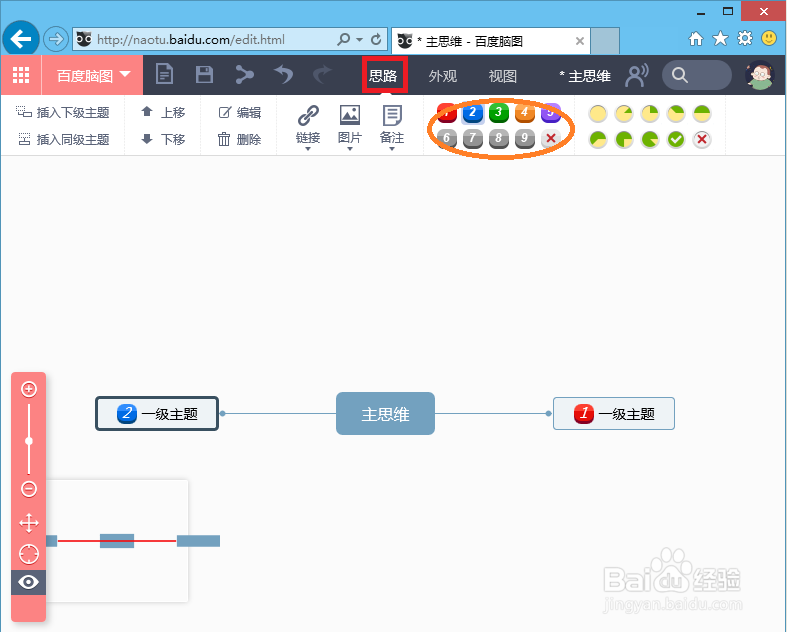The height and width of the screenshot is (632, 787).
Task: Click the navigator minimap thumbnail
Action: (x=117, y=541)
